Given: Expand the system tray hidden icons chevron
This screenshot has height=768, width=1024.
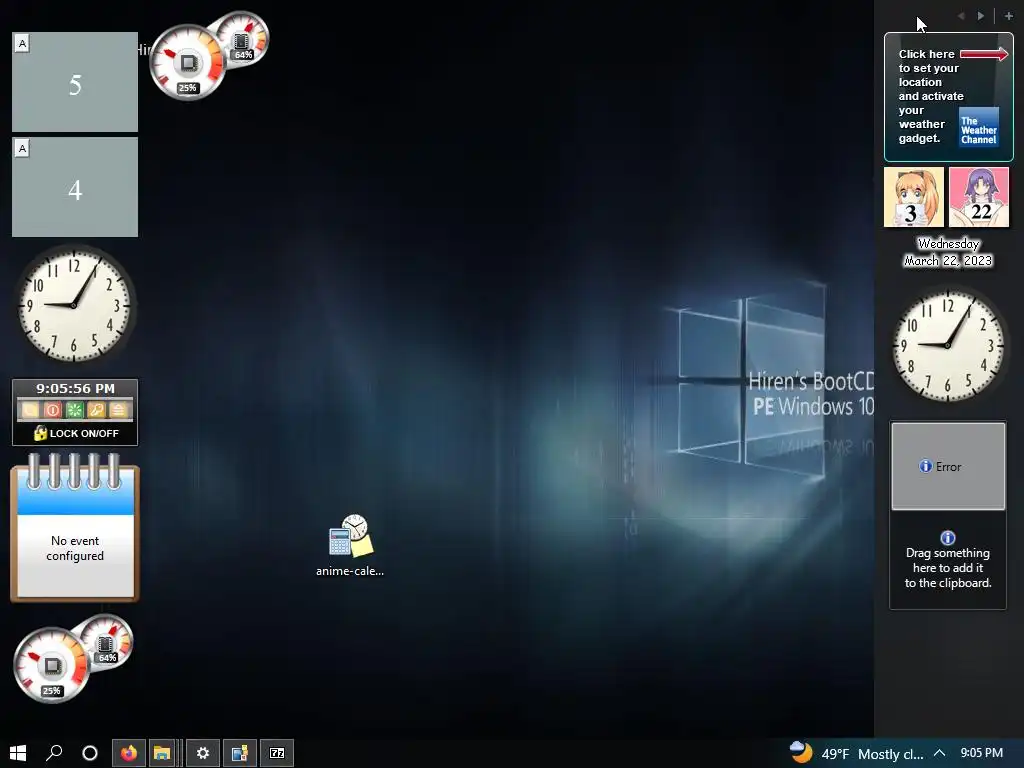Looking at the screenshot, I should coord(939,753).
